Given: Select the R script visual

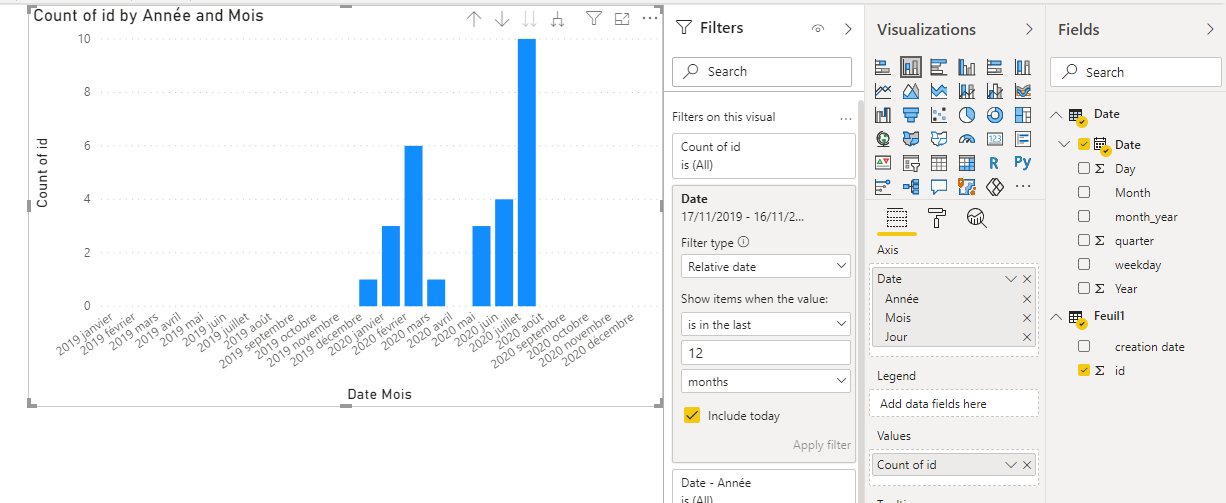Looking at the screenshot, I should pyautogui.click(x=995, y=163).
